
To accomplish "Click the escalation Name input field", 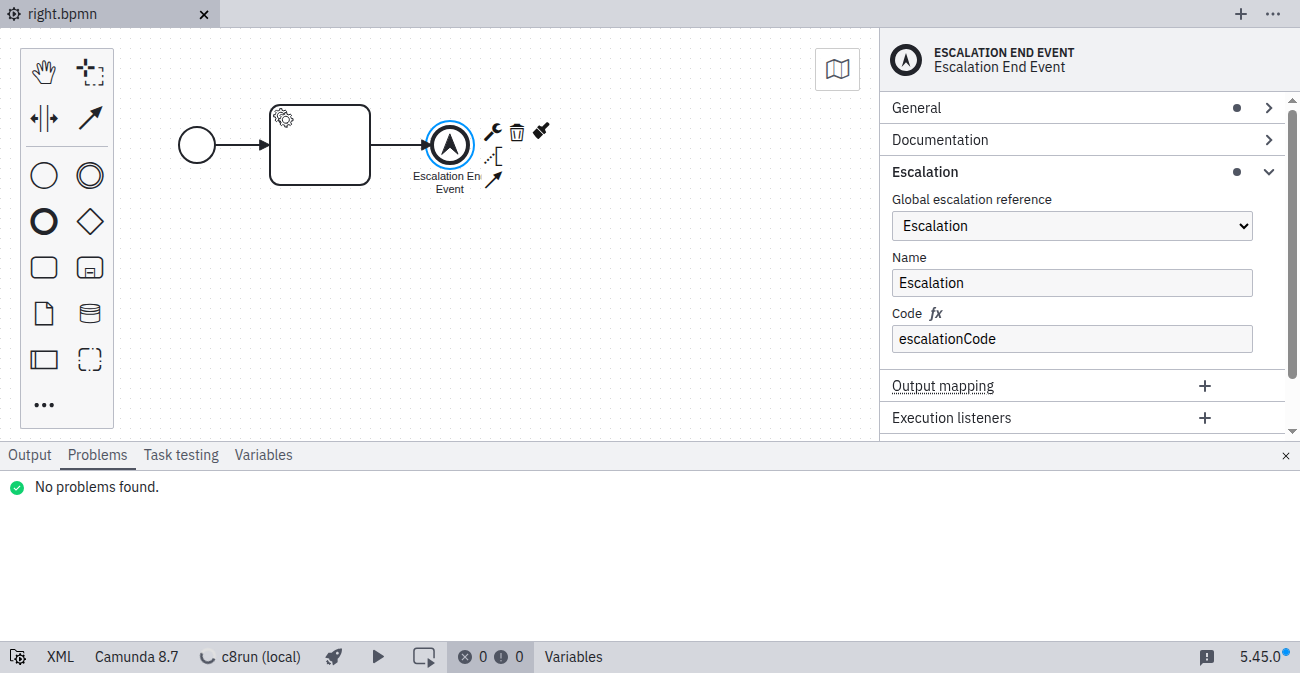I will pos(1071,283).
